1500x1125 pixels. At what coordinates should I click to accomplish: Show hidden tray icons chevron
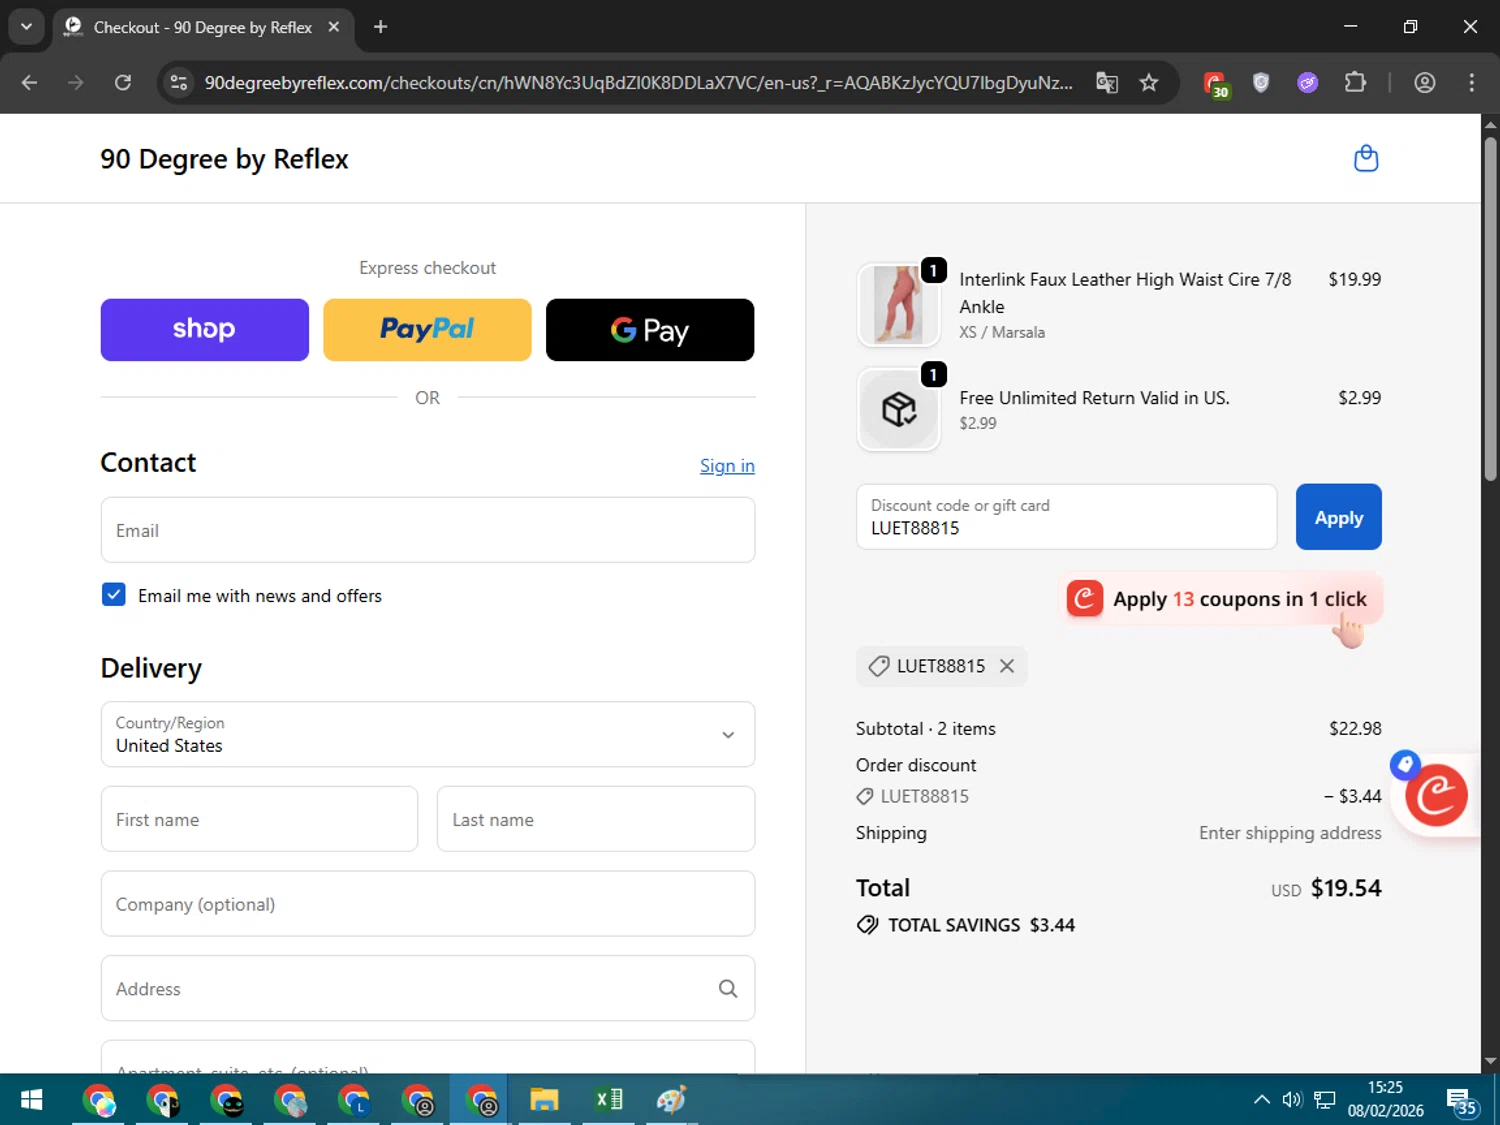tap(1262, 1100)
